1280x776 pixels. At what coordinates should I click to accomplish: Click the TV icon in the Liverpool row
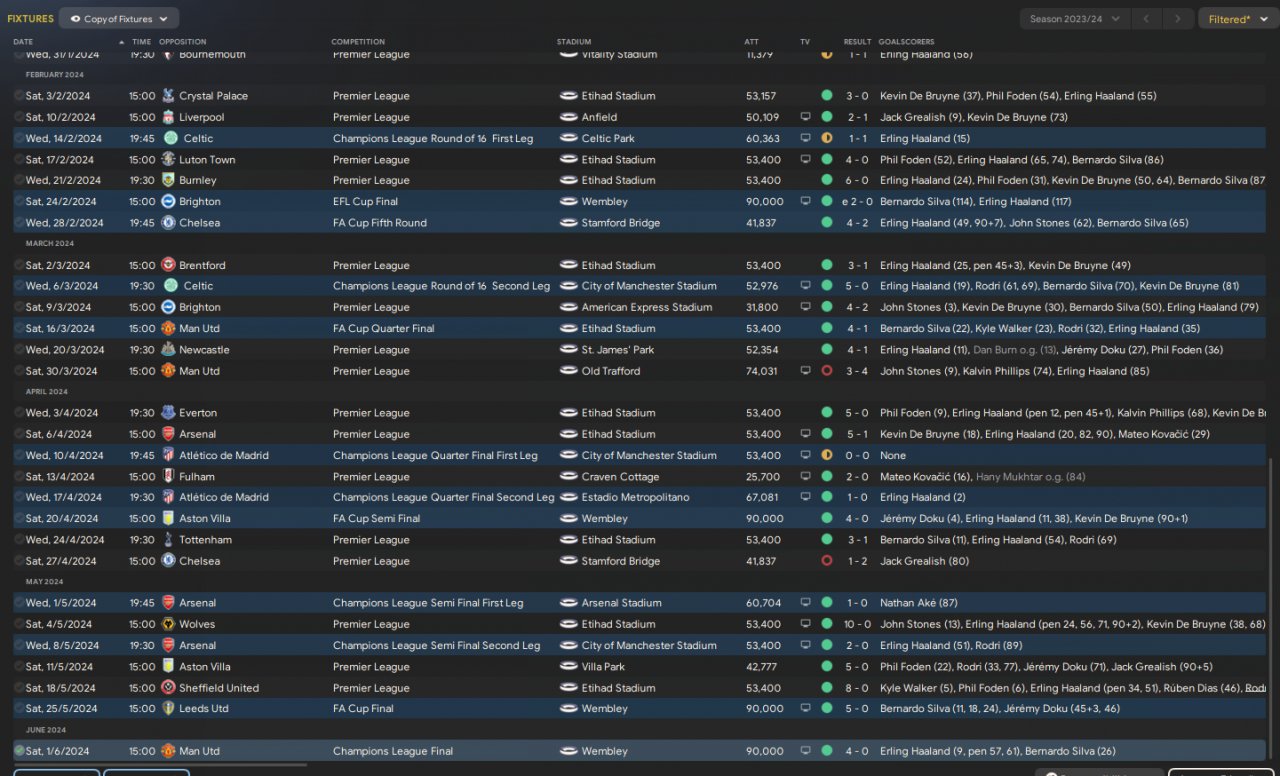click(x=805, y=117)
